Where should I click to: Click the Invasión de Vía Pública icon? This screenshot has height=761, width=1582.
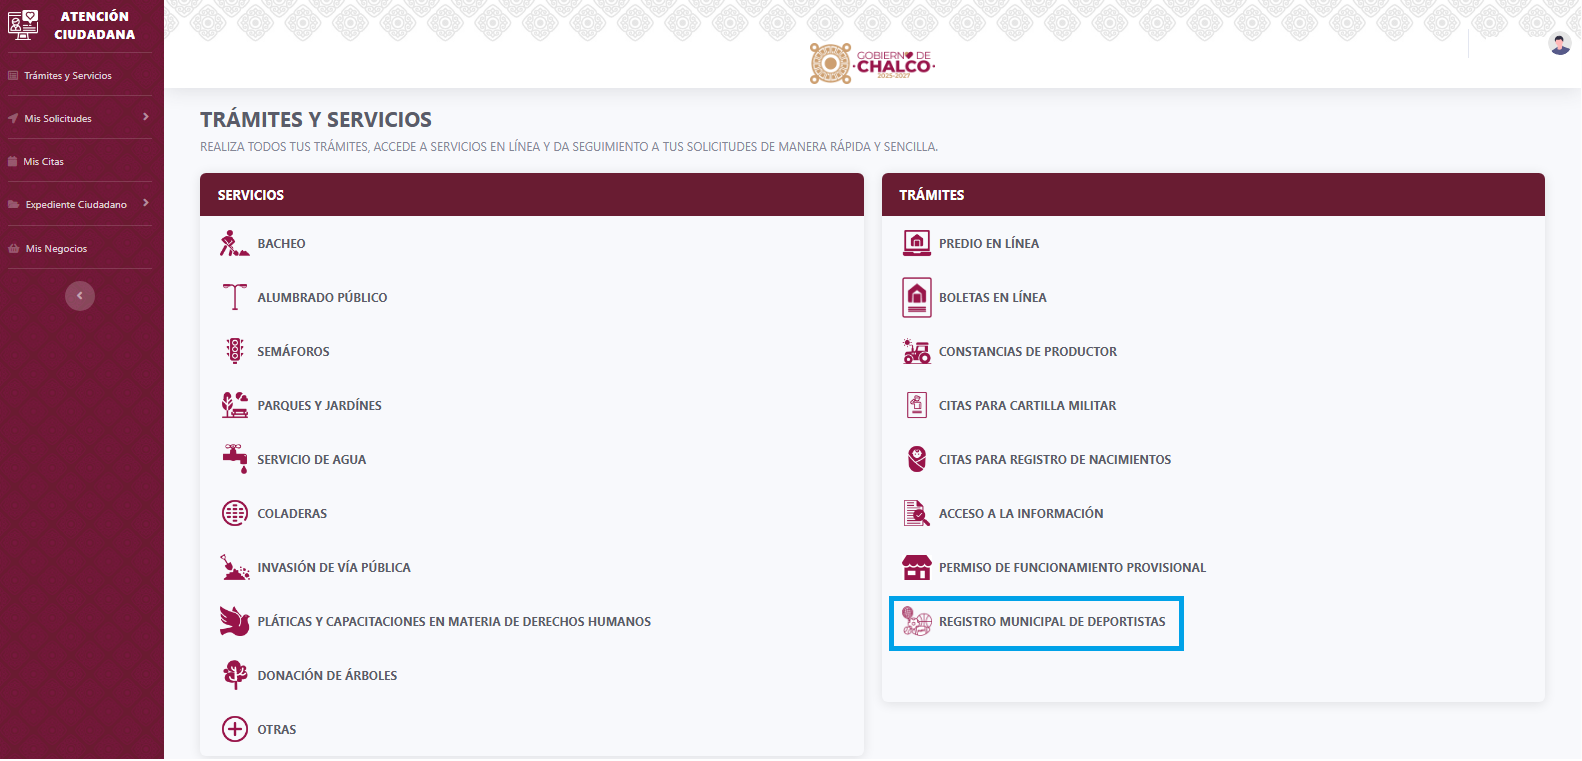coord(235,567)
